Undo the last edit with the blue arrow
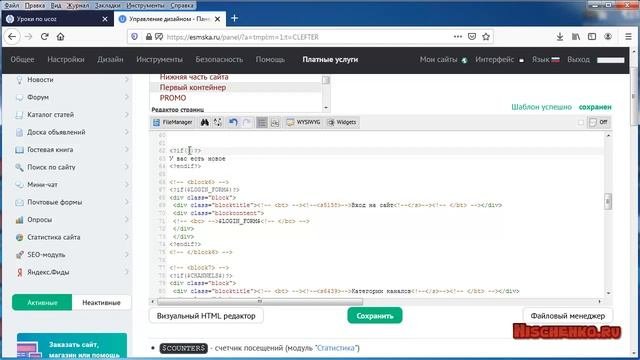 tap(233, 122)
